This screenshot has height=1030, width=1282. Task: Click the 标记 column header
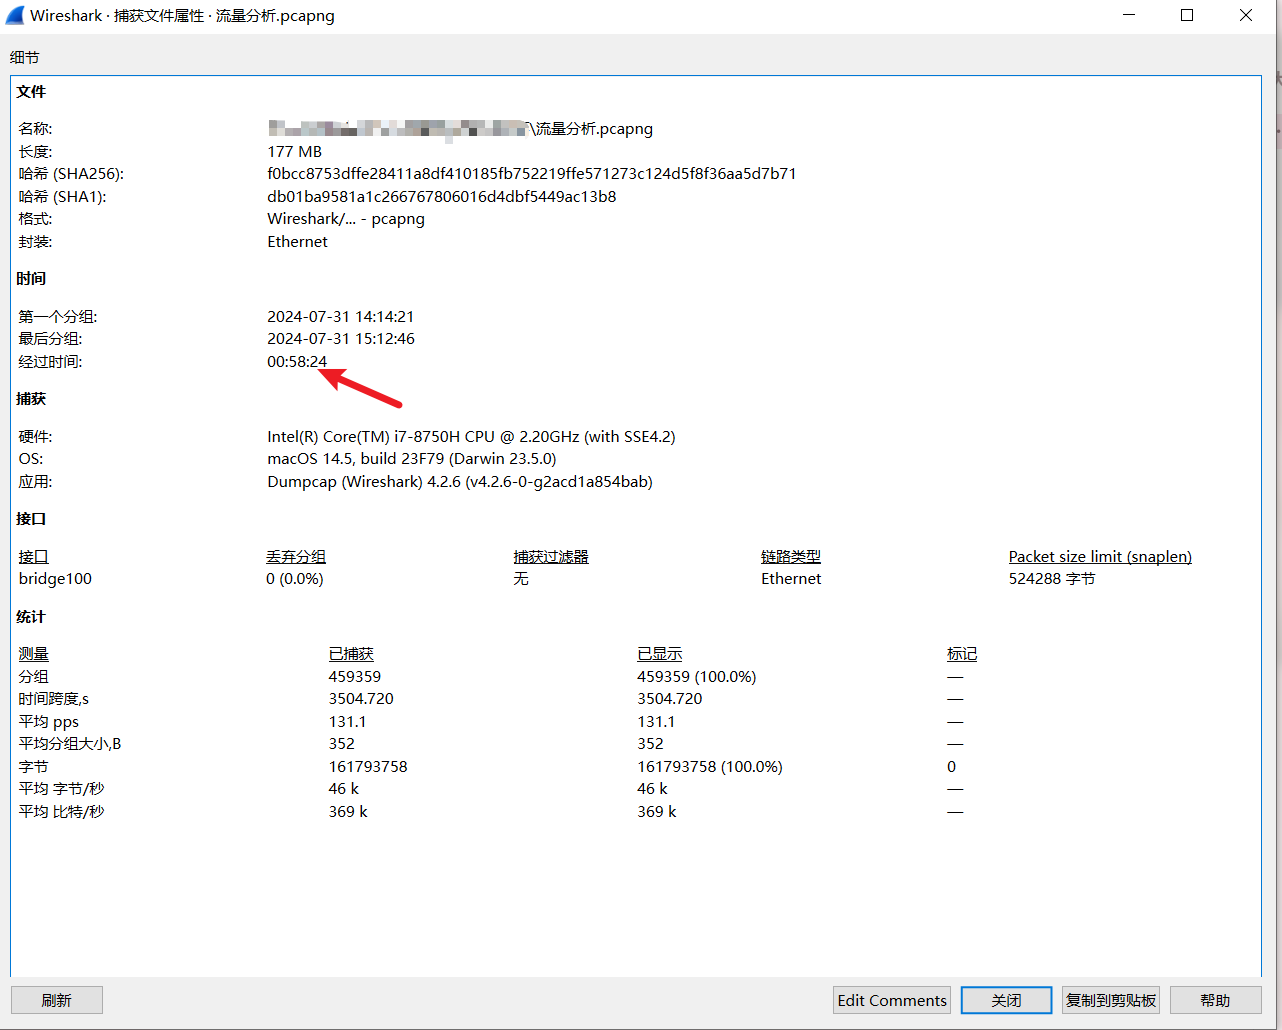coord(962,654)
